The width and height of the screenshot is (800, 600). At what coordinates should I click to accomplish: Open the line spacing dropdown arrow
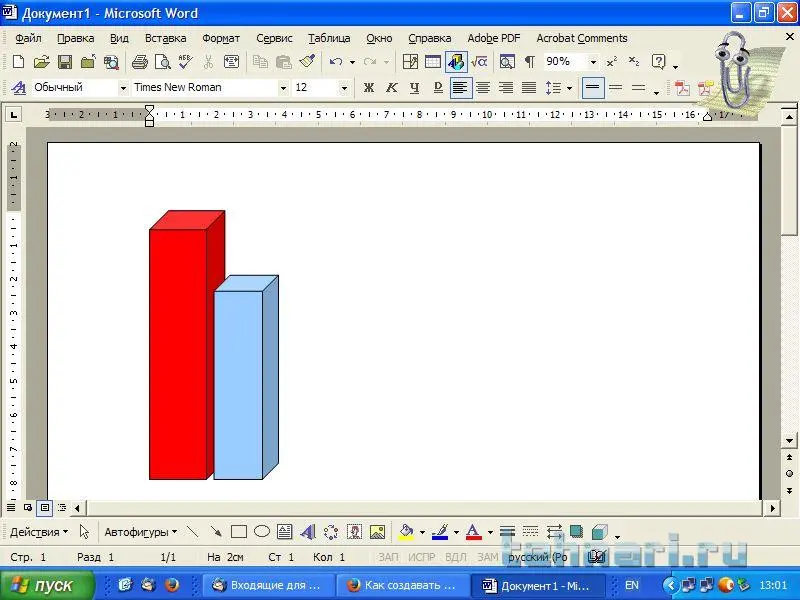[569, 88]
